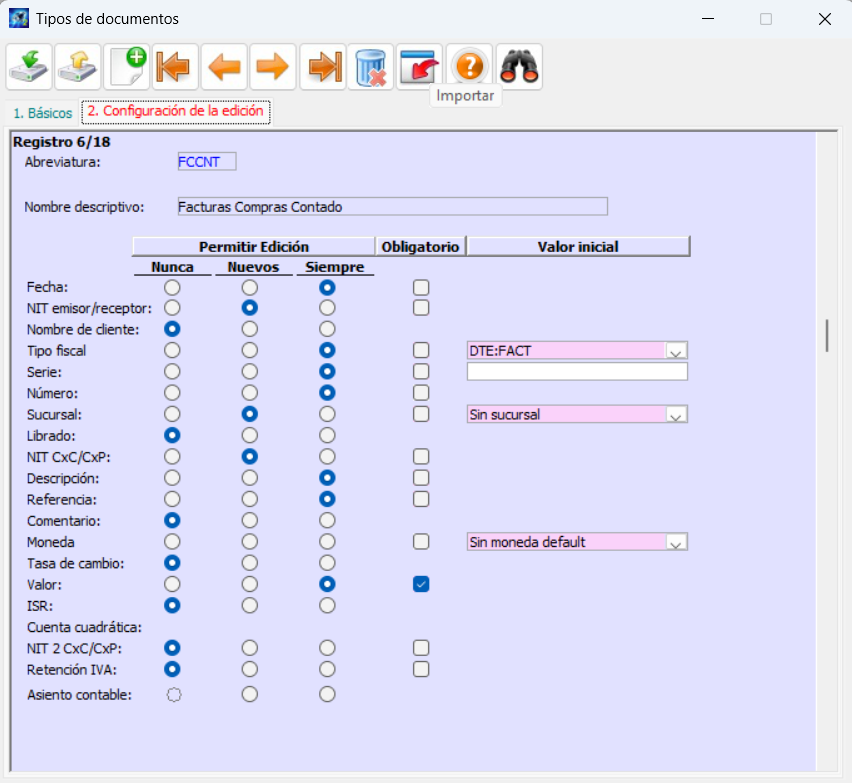
Task: Check the Obligatorio box for Fecha
Action: tap(421, 288)
